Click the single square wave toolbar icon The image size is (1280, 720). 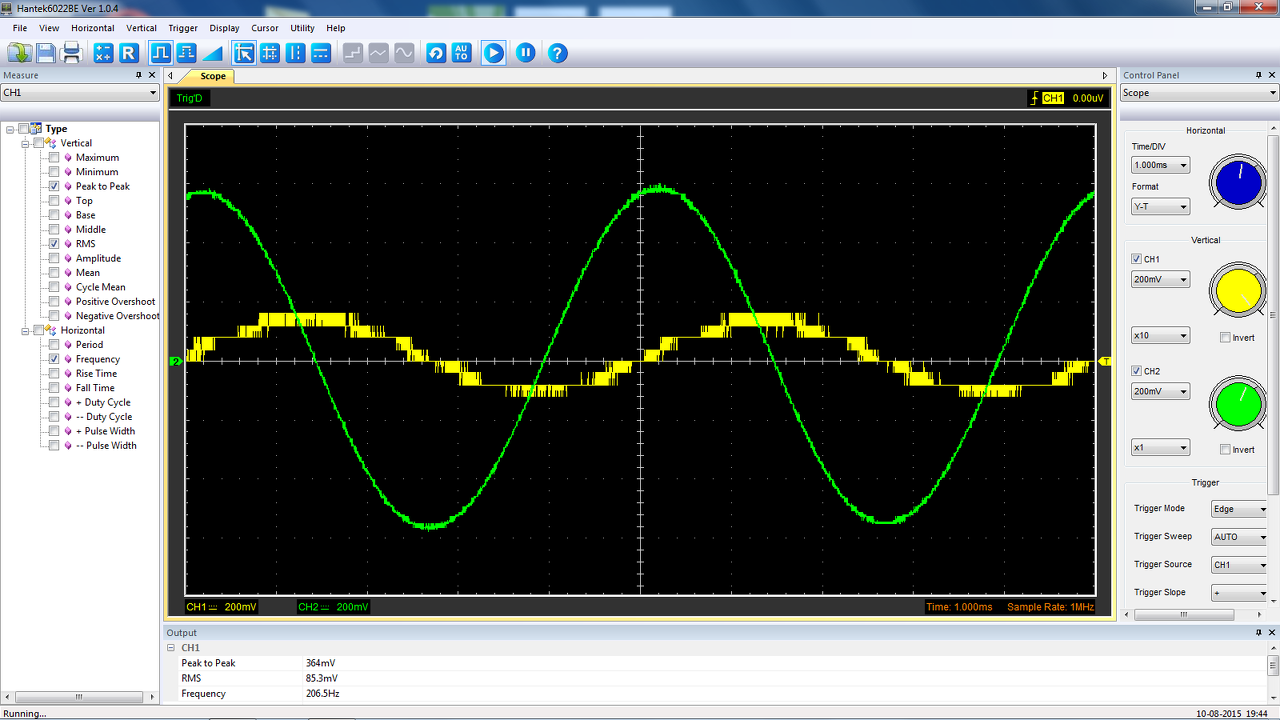(160, 53)
